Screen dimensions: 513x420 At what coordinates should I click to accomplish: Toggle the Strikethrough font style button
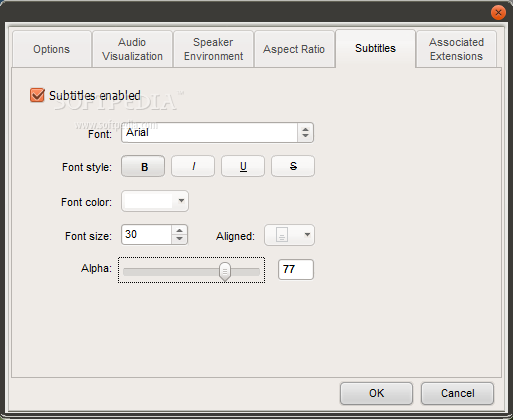(x=293, y=166)
